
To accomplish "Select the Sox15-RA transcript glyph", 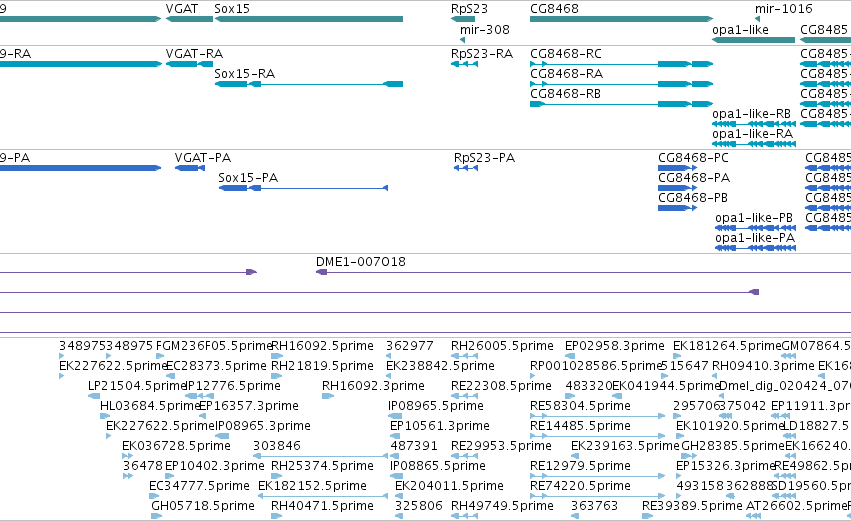I will point(309,84).
